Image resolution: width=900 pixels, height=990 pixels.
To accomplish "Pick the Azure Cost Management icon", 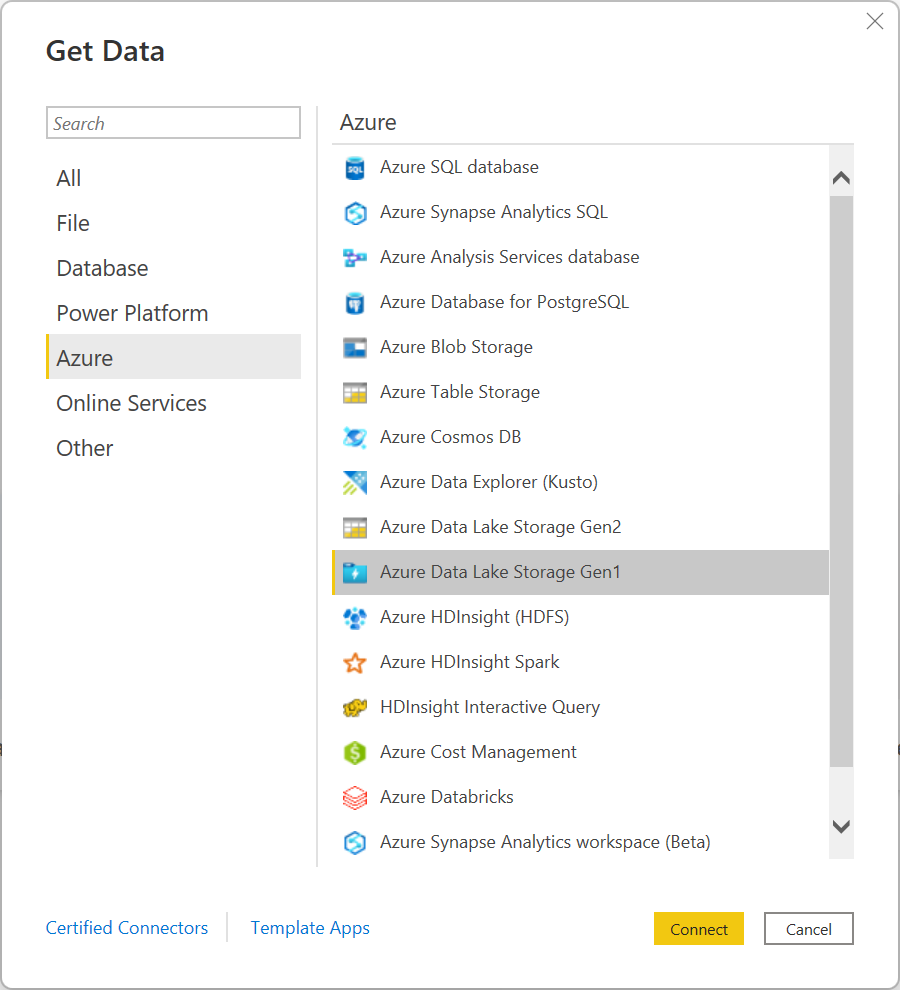I will pos(355,753).
